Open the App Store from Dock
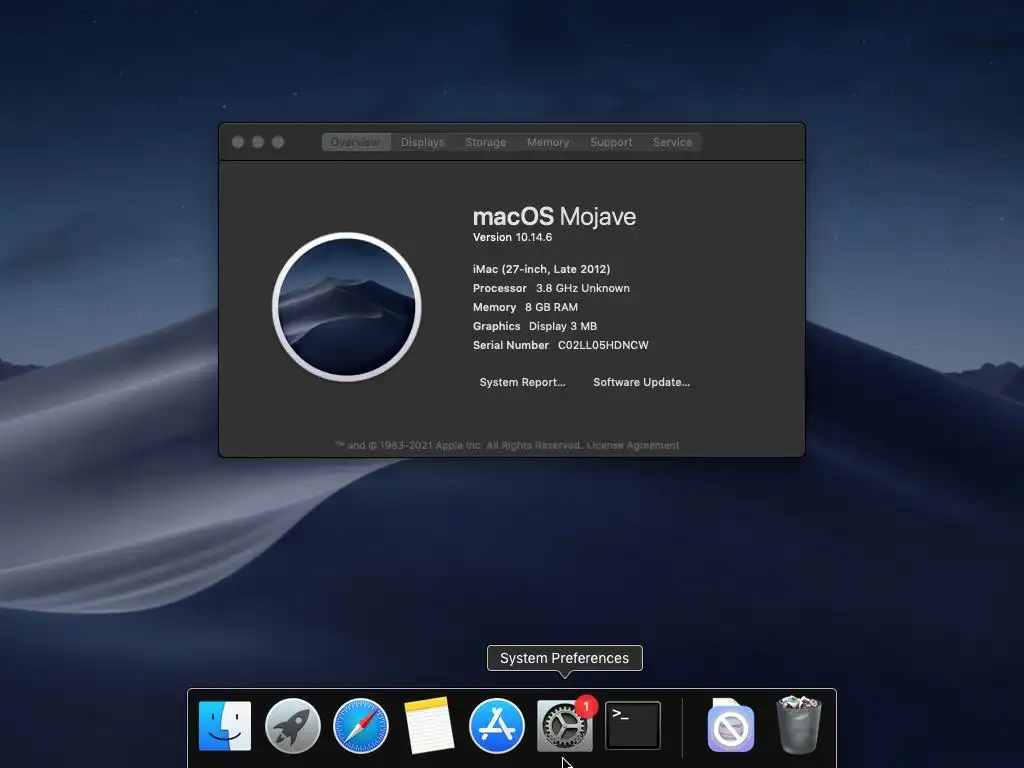 tap(496, 726)
